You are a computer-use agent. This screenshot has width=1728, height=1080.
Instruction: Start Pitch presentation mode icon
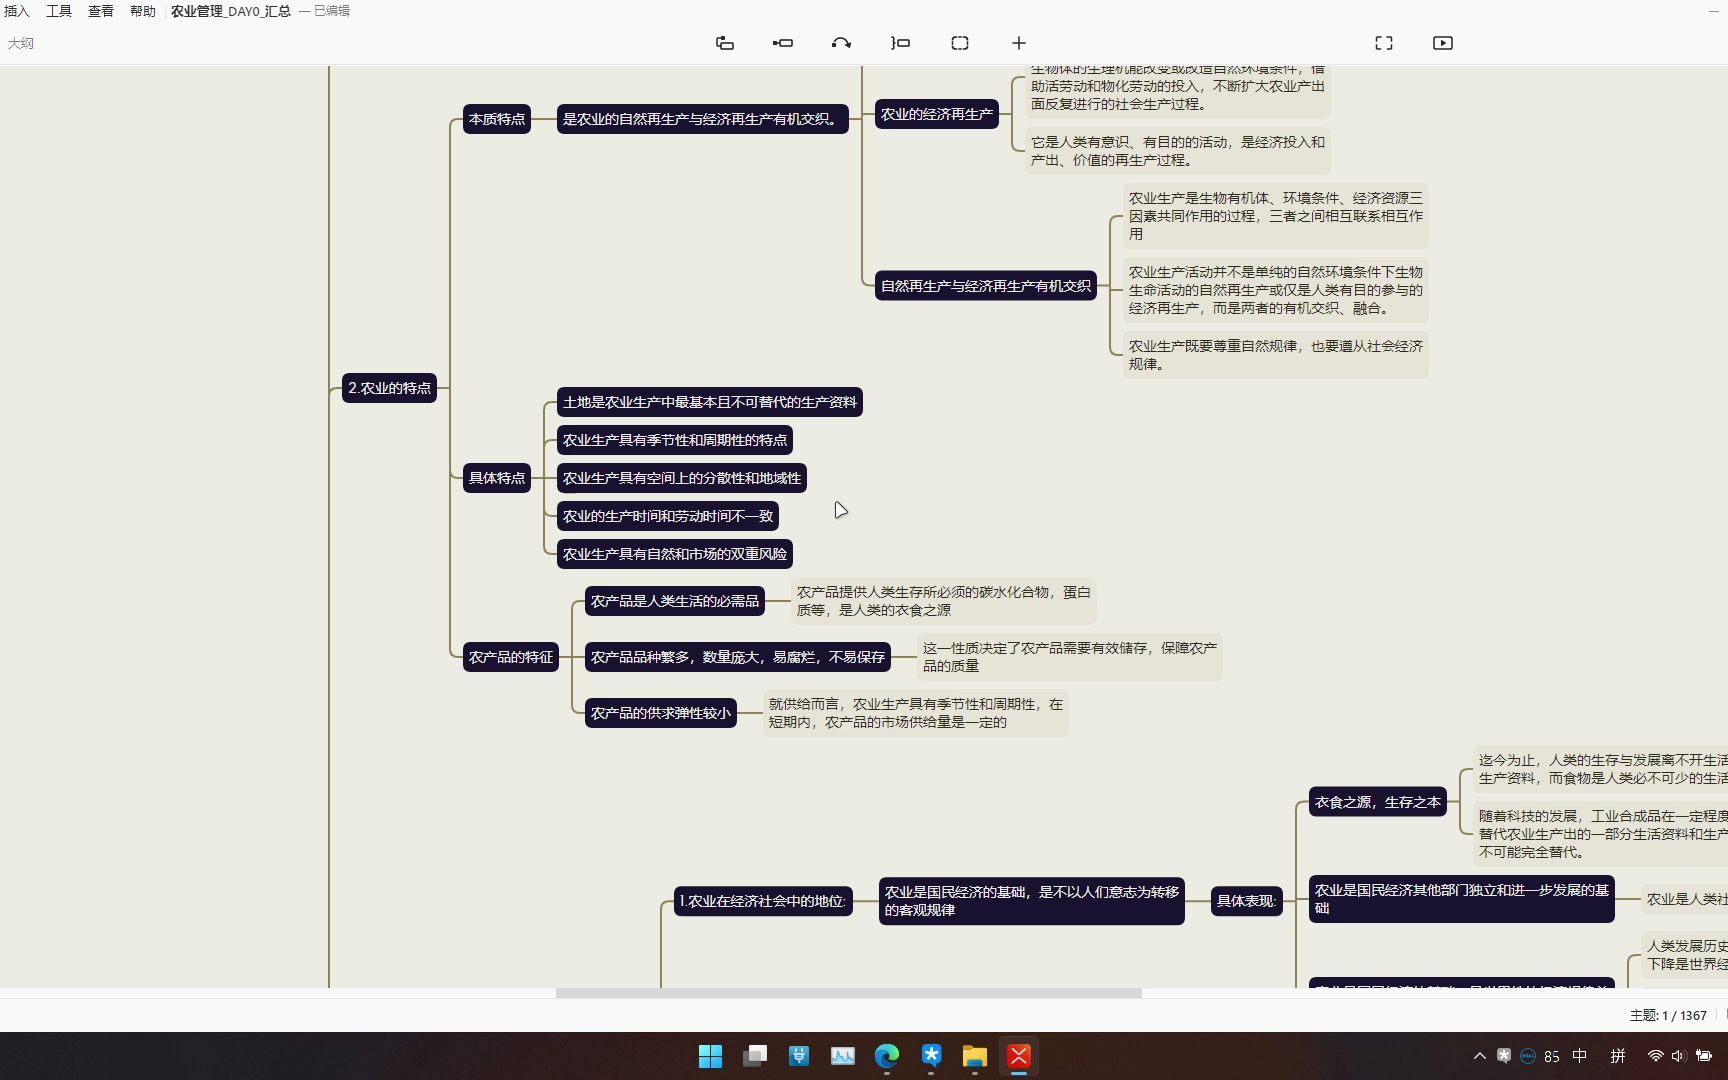click(x=1443, y=43)
